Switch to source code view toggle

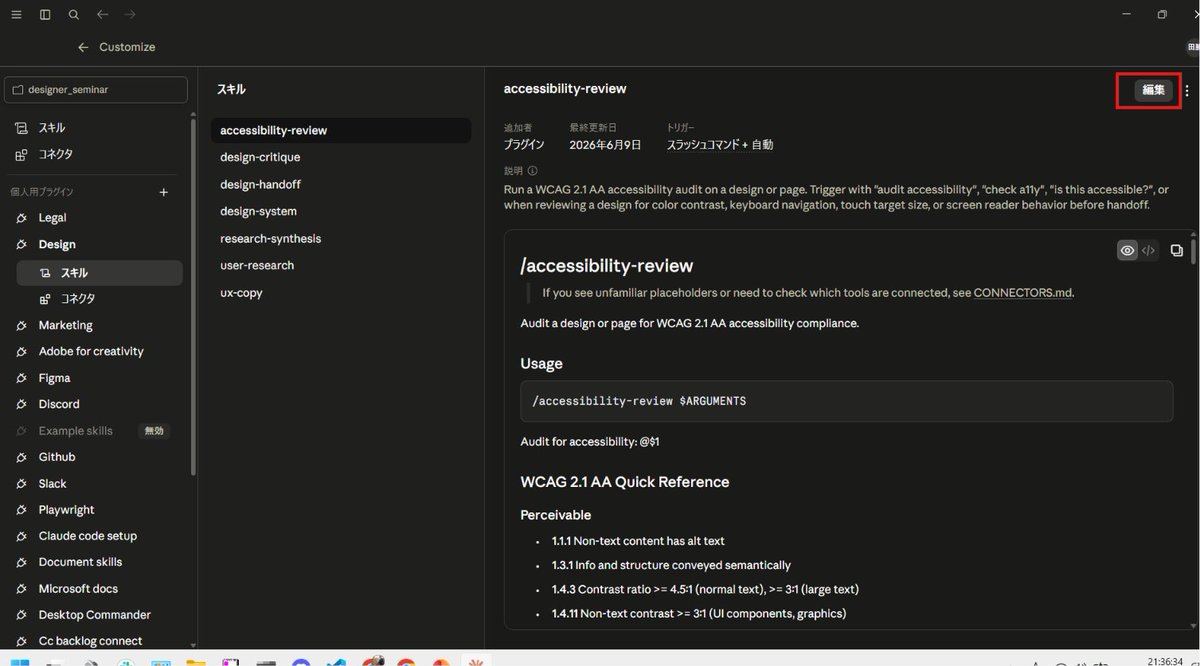pyautogui.click(x=1148, y=251)
